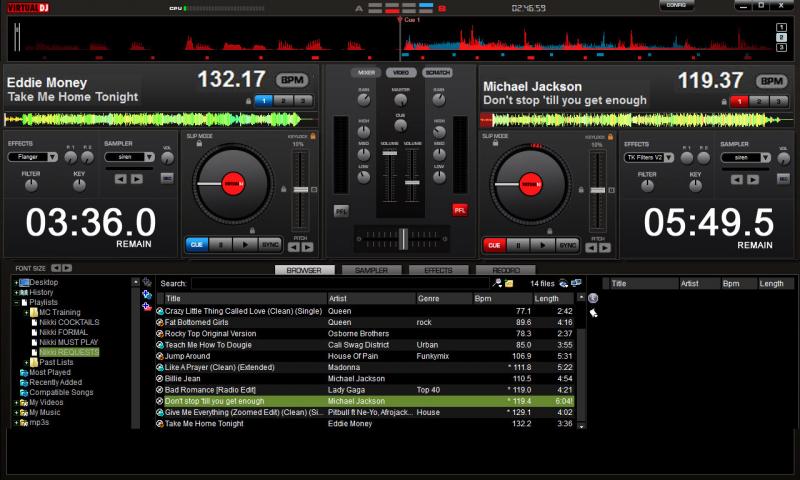This screenshot has width=800, height=480.
Task: Increase browser font size arrow
Action: pos(67,268)
